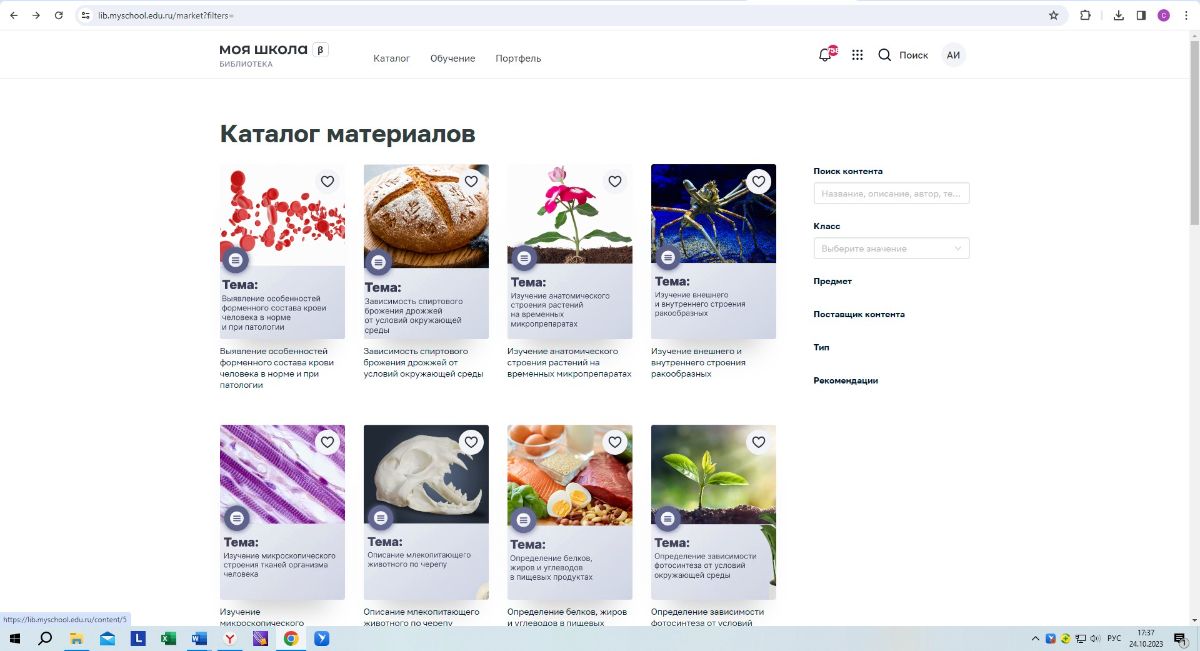The width and height of the screenshot is (1200, 651).
Task: Click the document type icon on bread card
Action: point(379,262)
